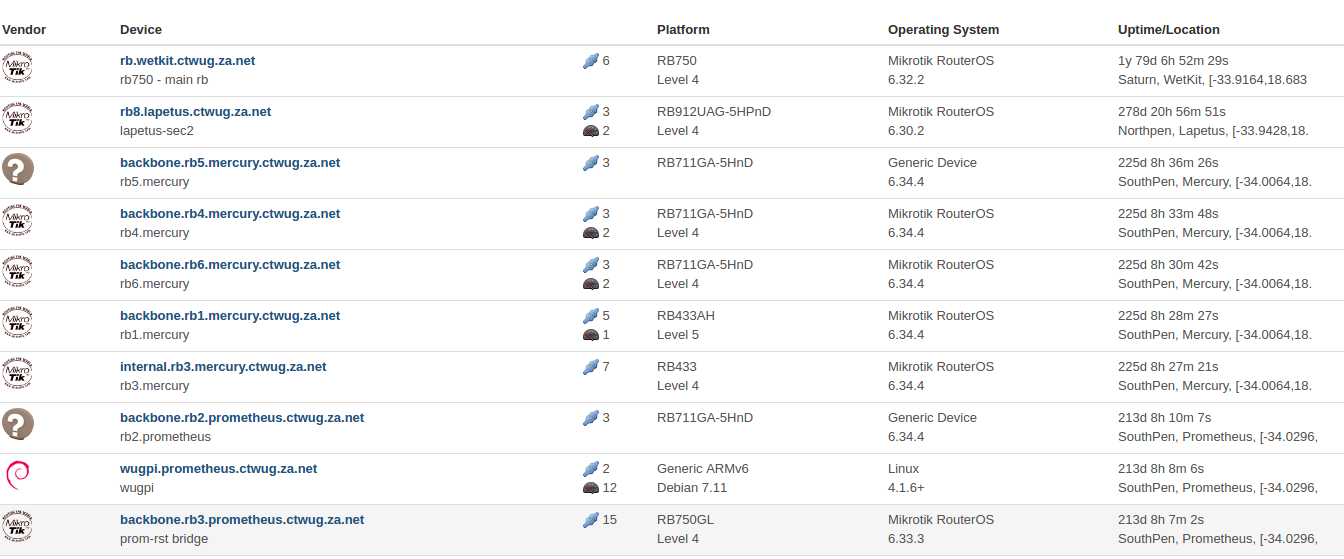Click the Mikrotik vendor logo for rb.wetkit
1344x559 pixels.
(18, 70)
